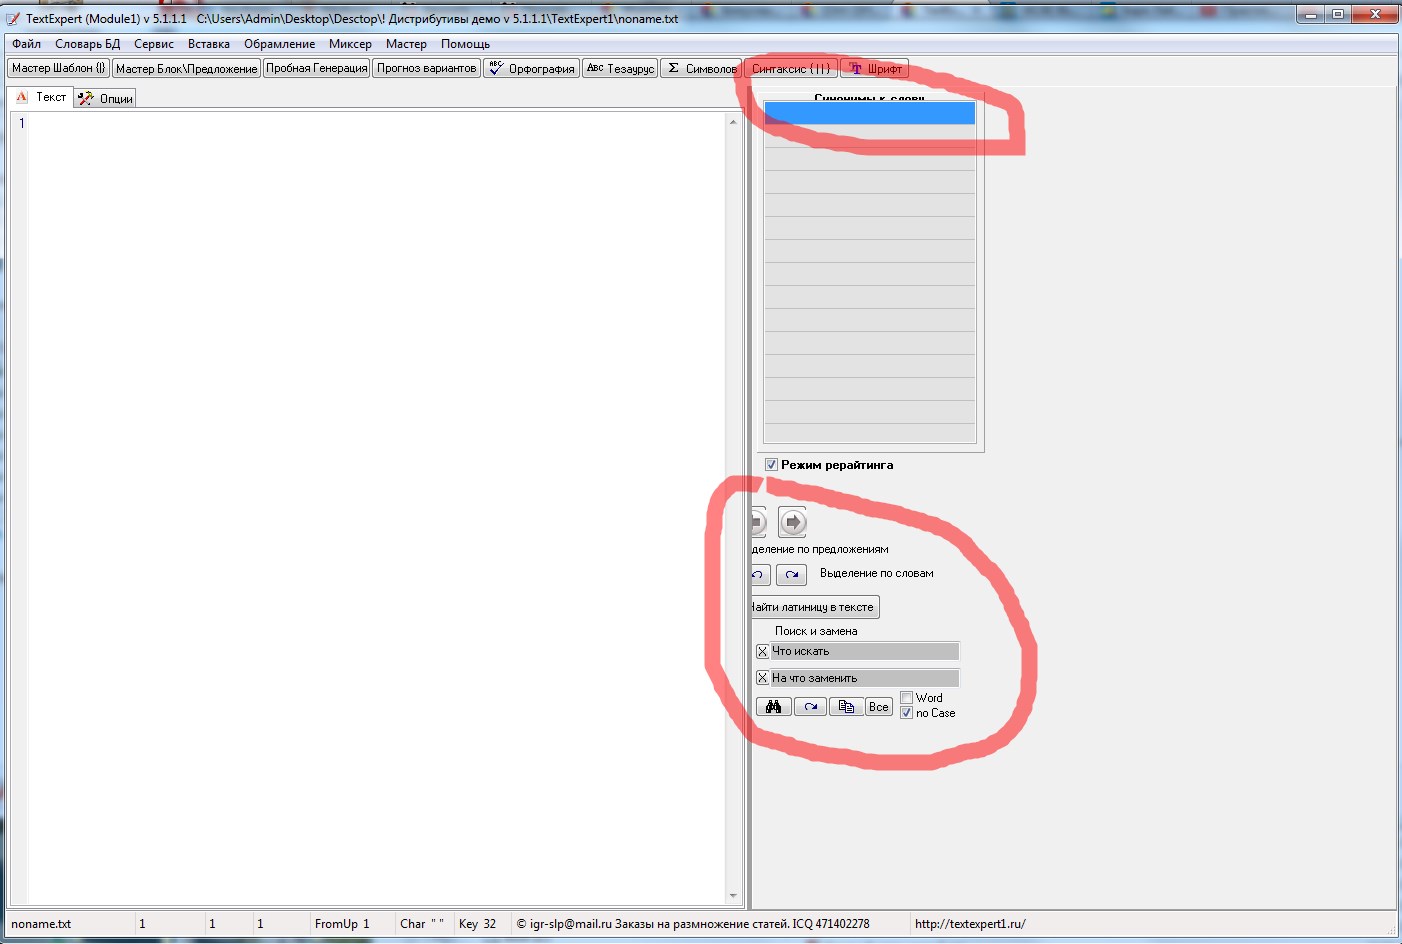Open the Словарь БД menu
Viewport: 1402px width, 944px height.
tap(87, 44)
